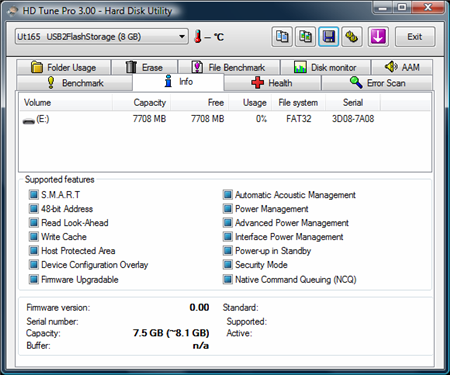
Task: Click the Write Cache checkbox
Action: pyautogui.click(x=34, y=237)
